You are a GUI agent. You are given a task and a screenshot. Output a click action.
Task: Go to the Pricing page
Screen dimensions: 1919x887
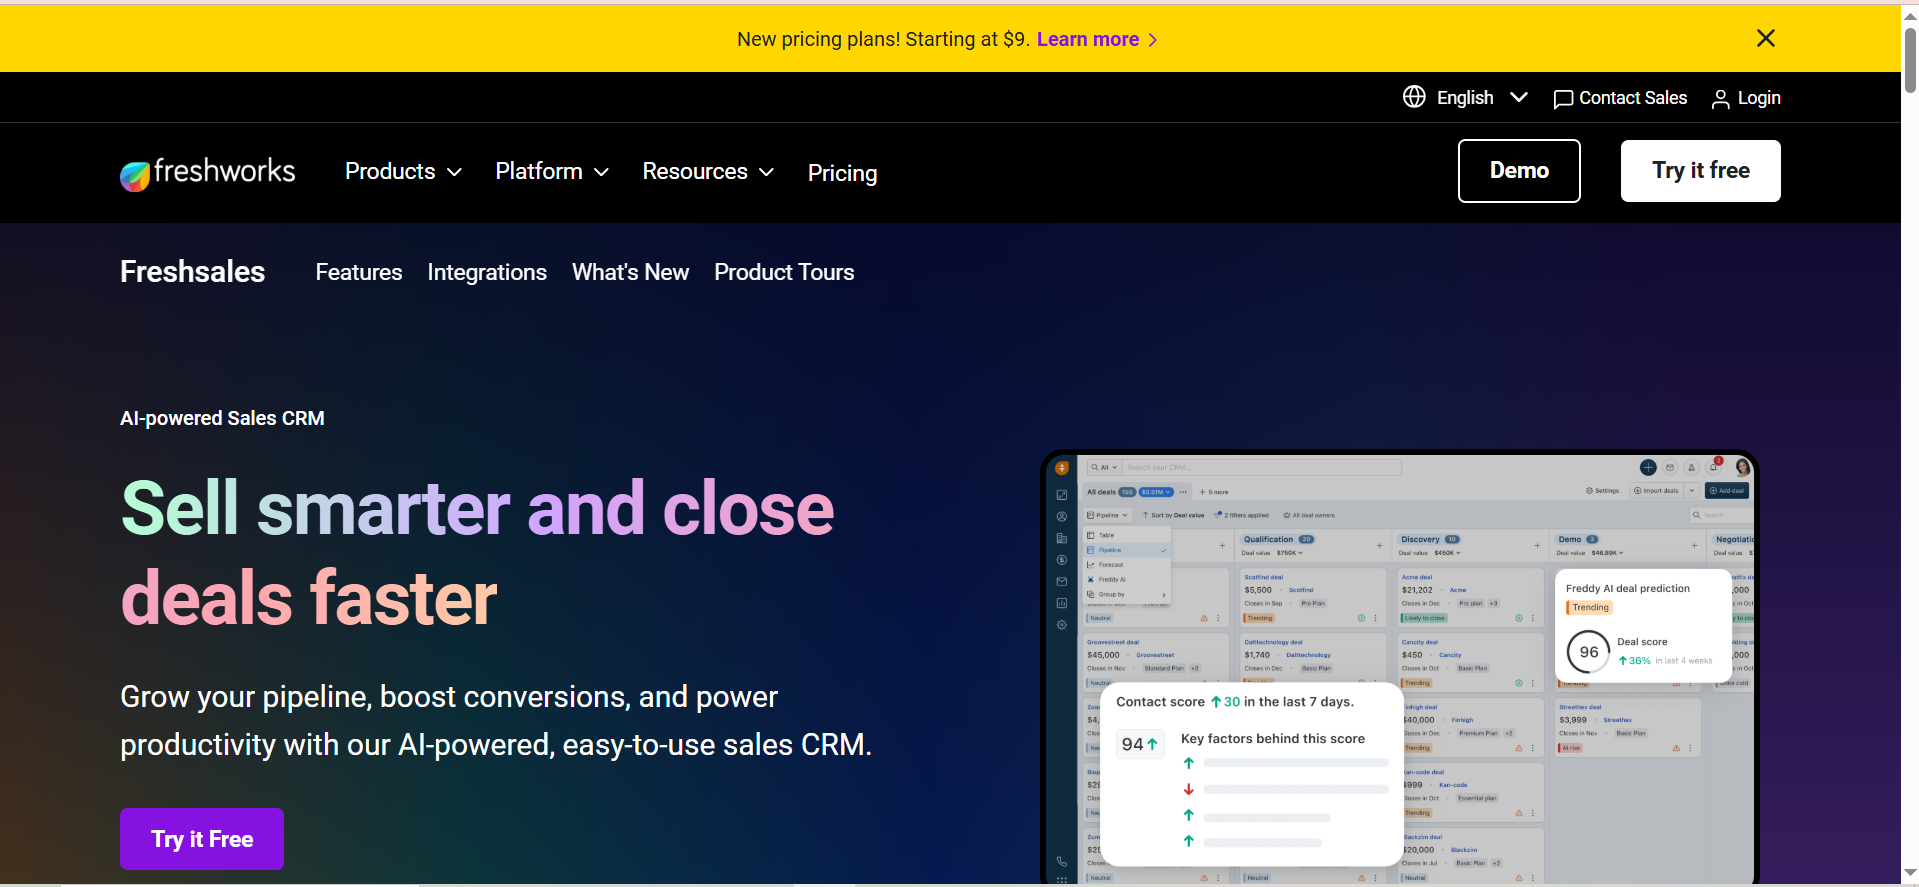click(842, 173)
